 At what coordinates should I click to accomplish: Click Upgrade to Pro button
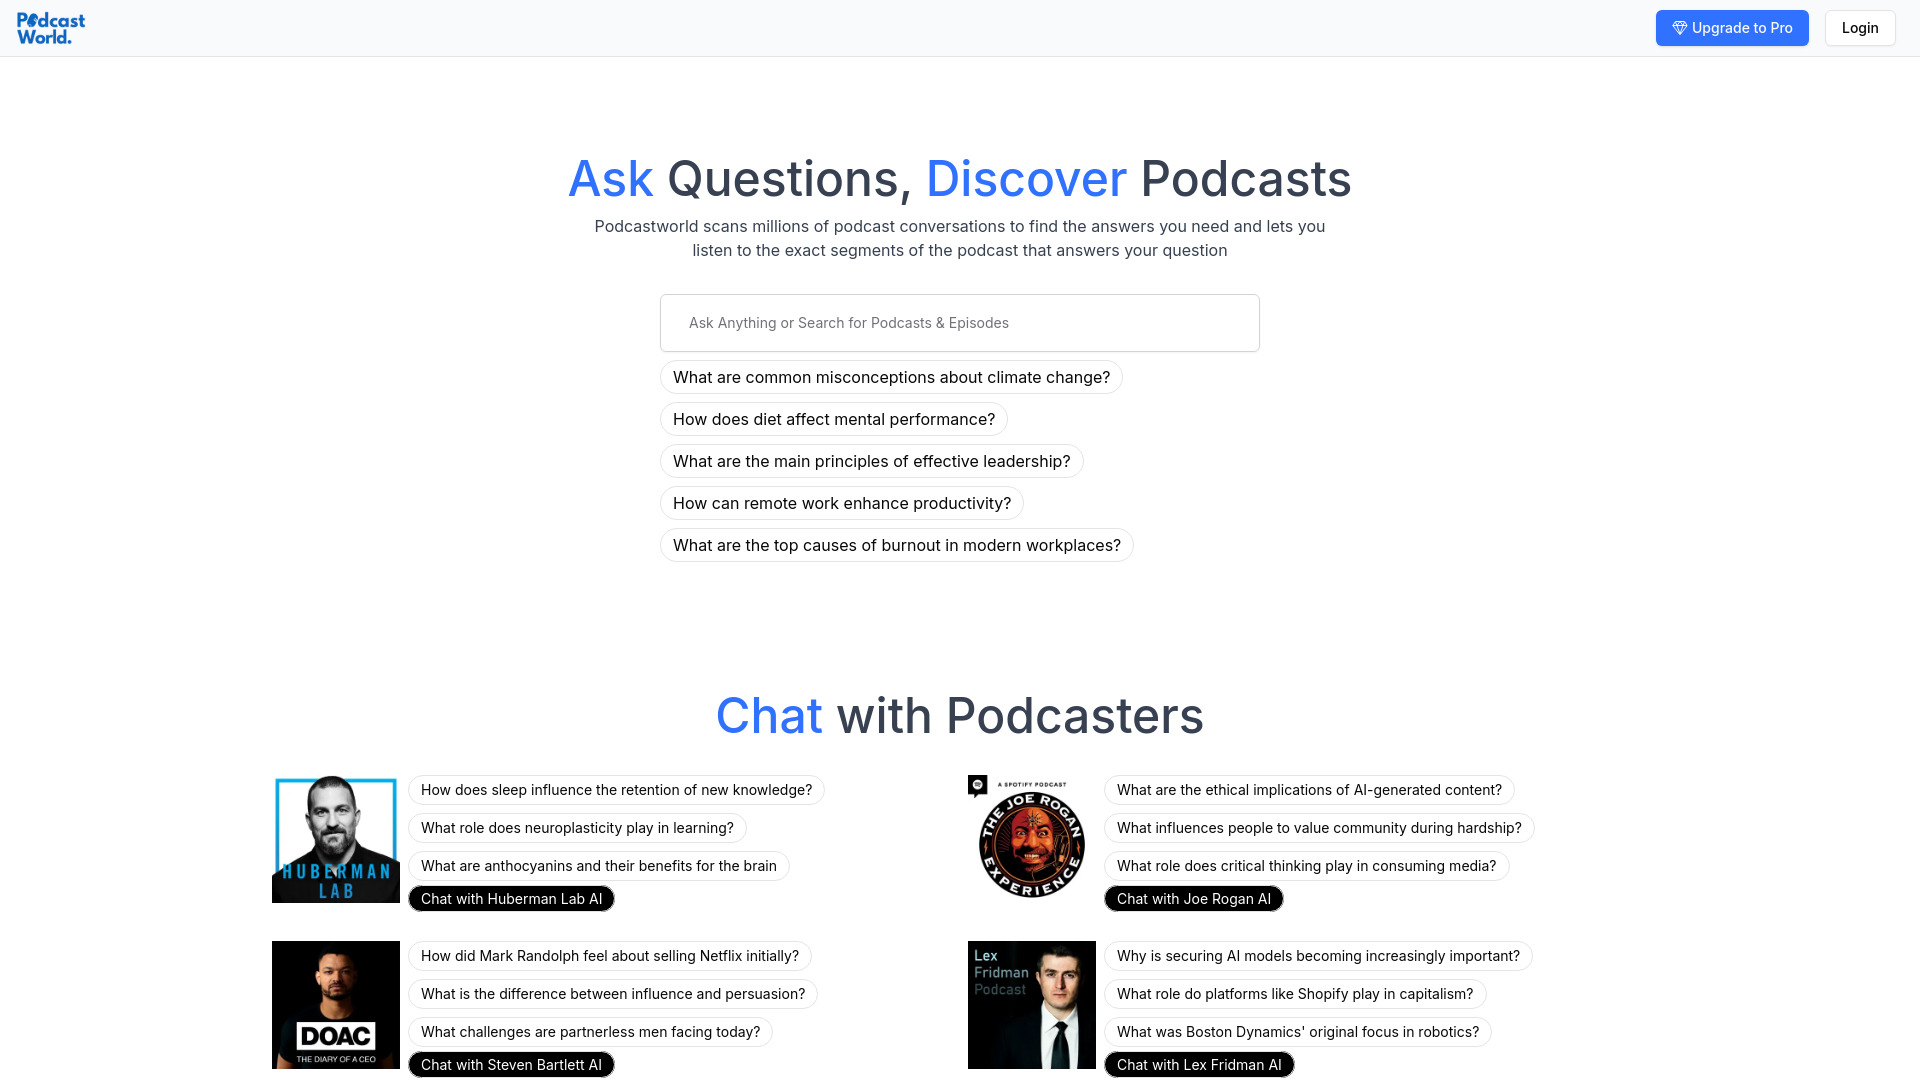coord(1731,28)
